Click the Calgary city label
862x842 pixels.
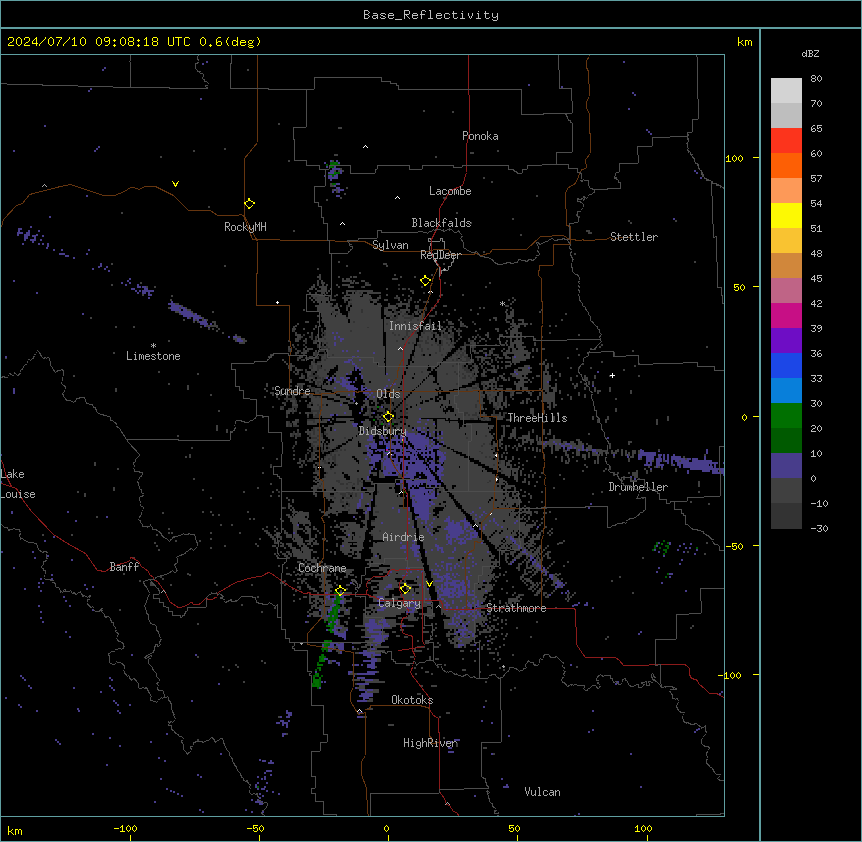coord(399,603)
